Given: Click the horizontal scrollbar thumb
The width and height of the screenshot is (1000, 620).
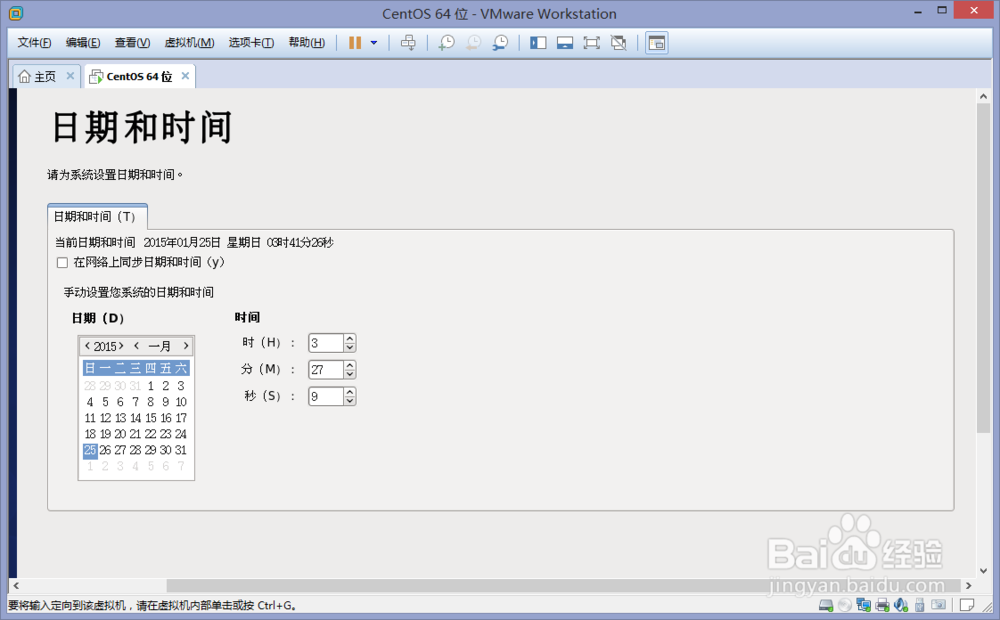Looking at the screenshot, I should coord(563,586).
